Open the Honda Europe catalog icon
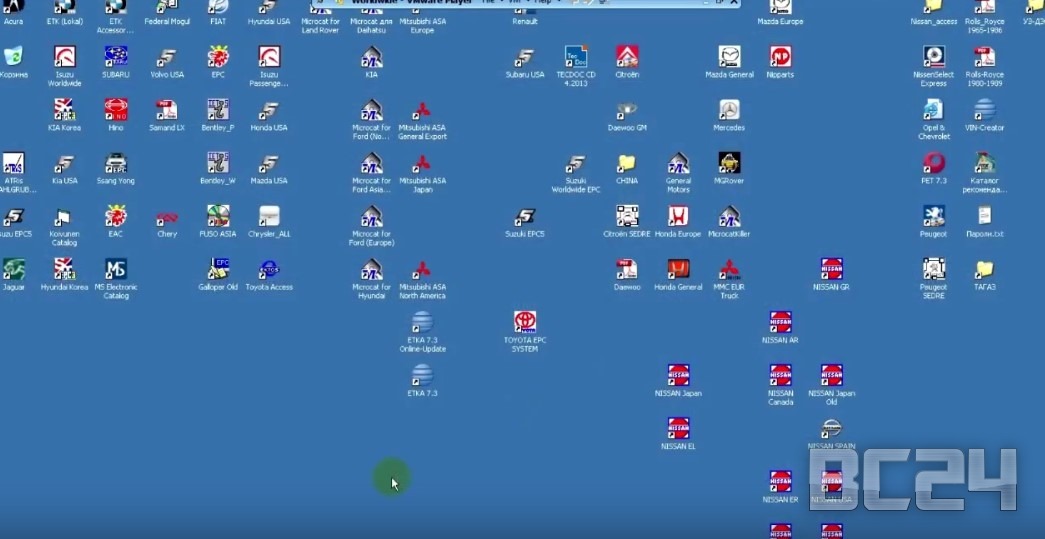This screenshot has height=539, width=1045. coord(677,216)
